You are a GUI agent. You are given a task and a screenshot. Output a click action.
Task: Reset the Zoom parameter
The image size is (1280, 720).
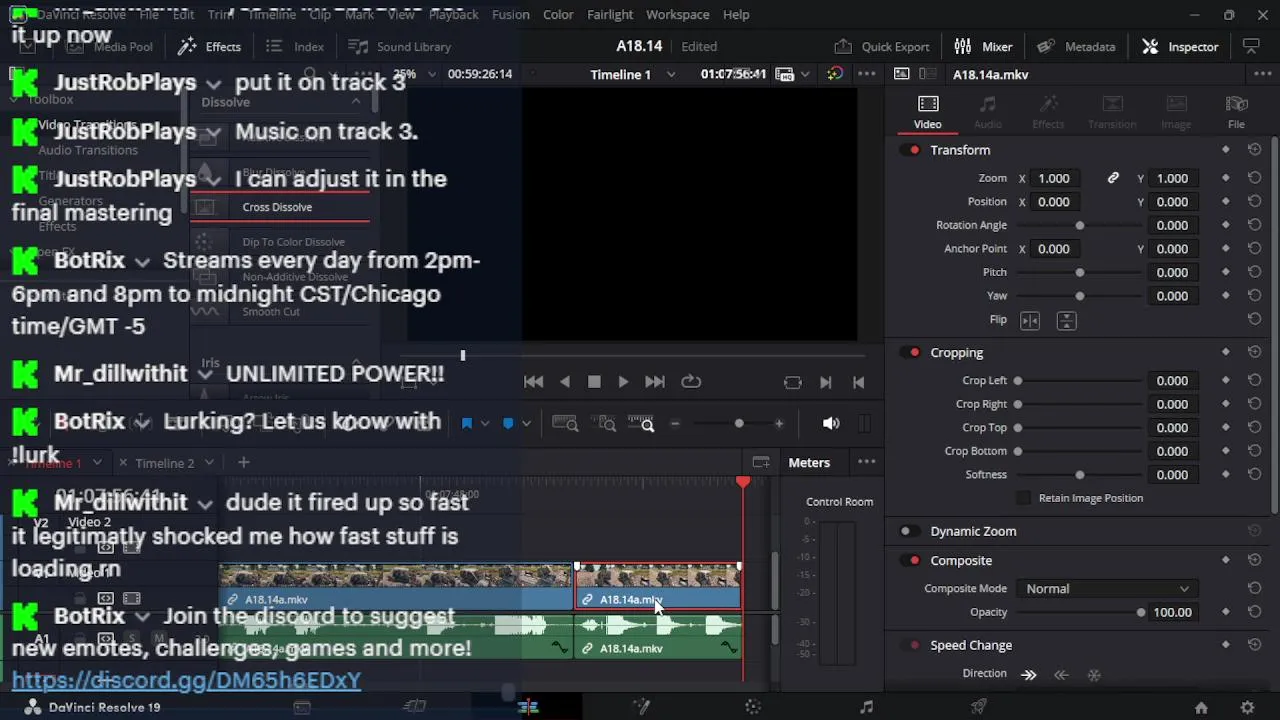(1254, 178)
